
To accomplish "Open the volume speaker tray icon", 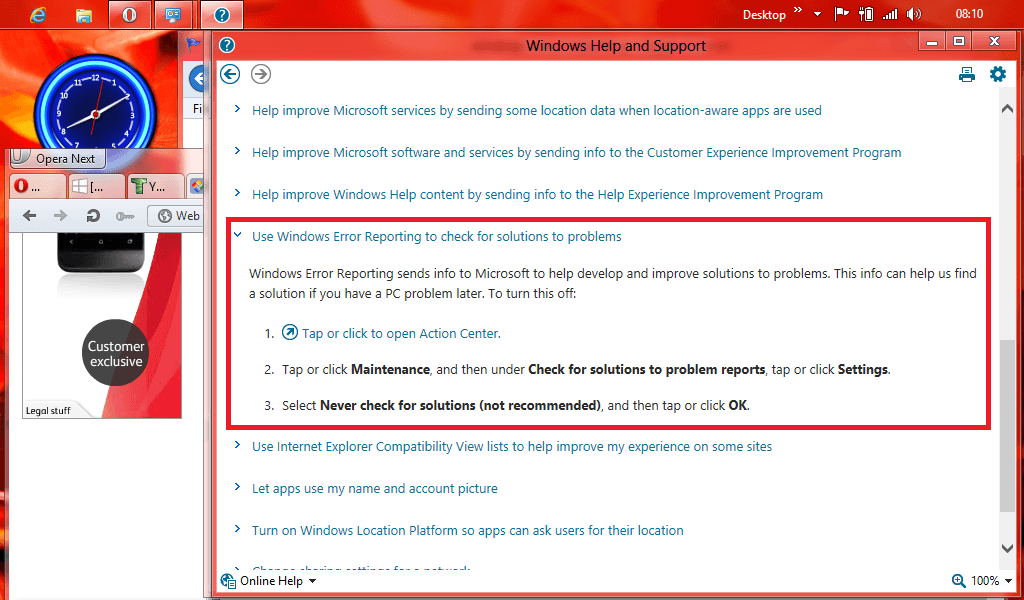I will [x=914, y=14].
